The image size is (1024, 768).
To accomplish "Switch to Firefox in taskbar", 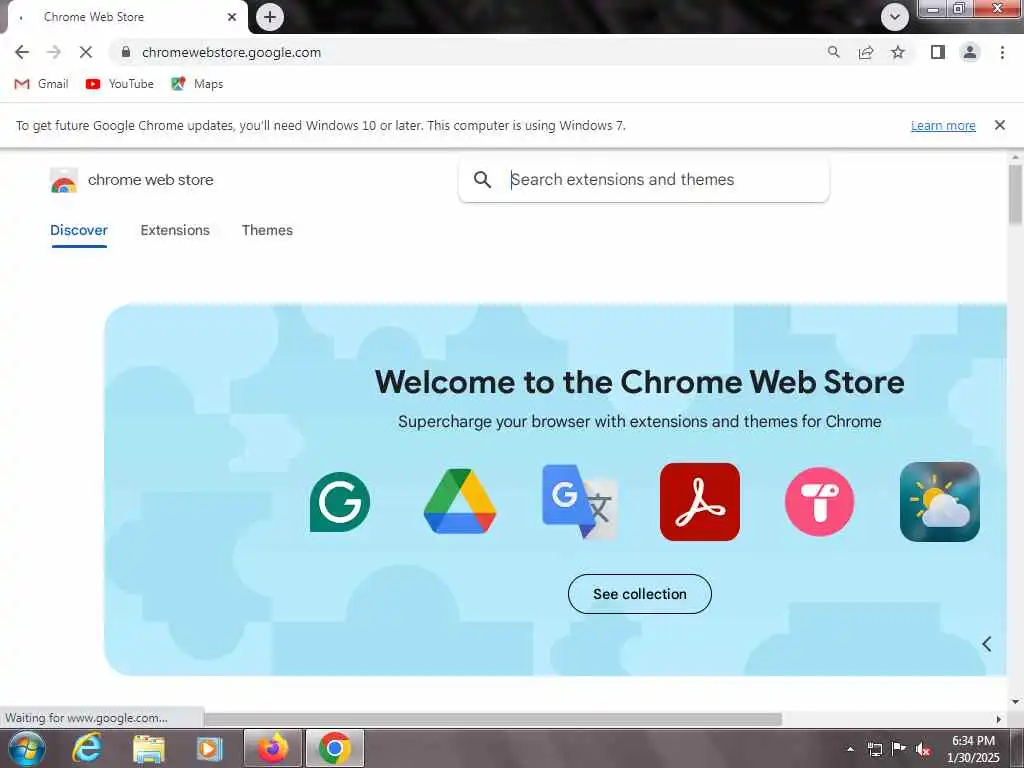I will pos(272,748).
